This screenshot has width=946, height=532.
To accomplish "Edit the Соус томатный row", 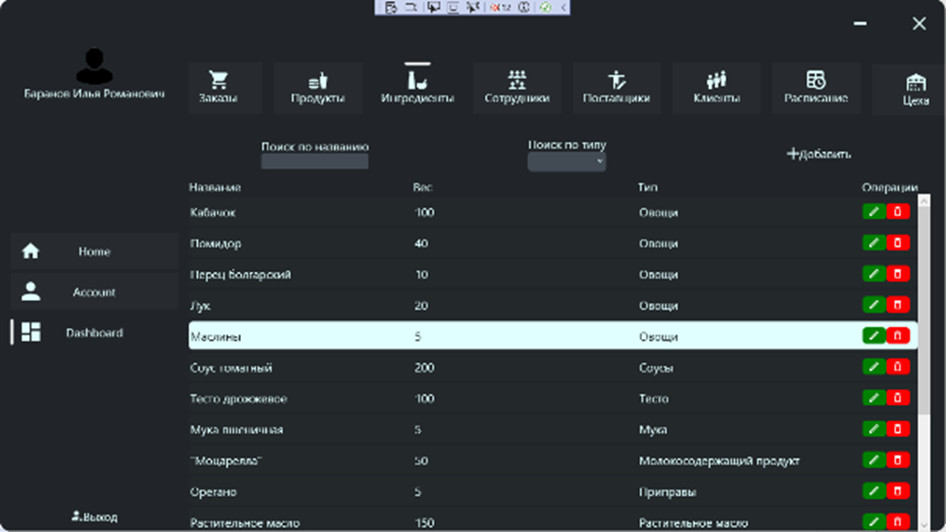I will click(x=874, y=367).
